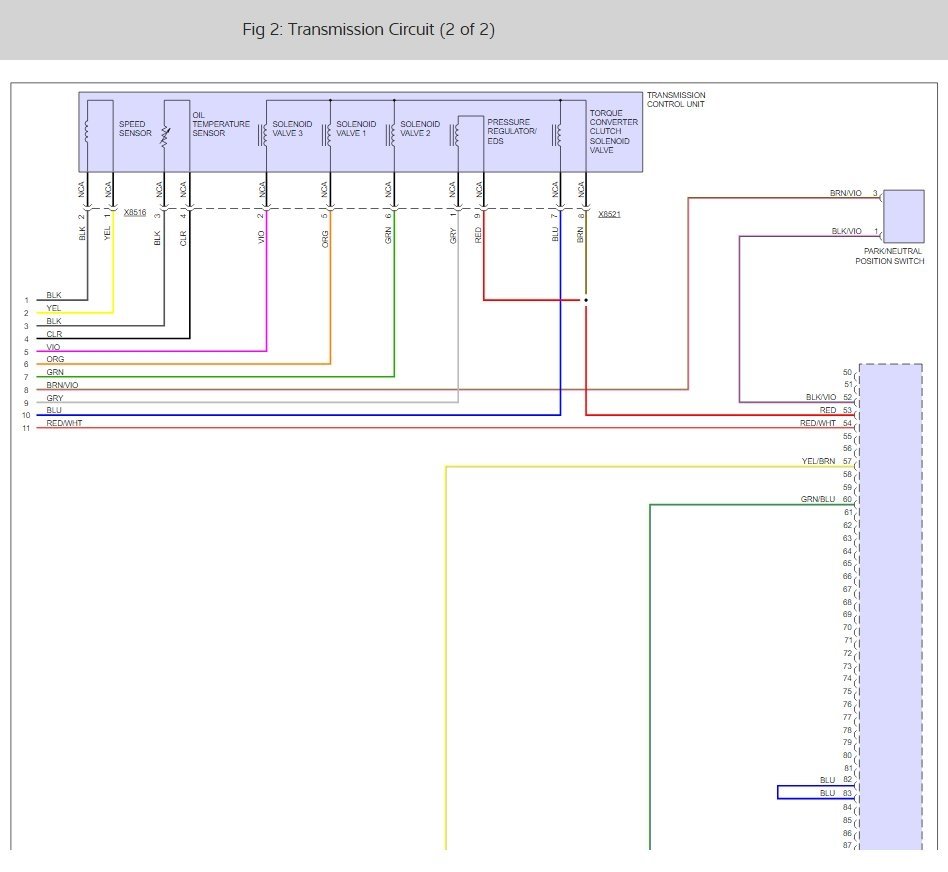Click the GRN/BLU pin 60 label
Screen dimensions: 948x872
[x=826, y=499]
